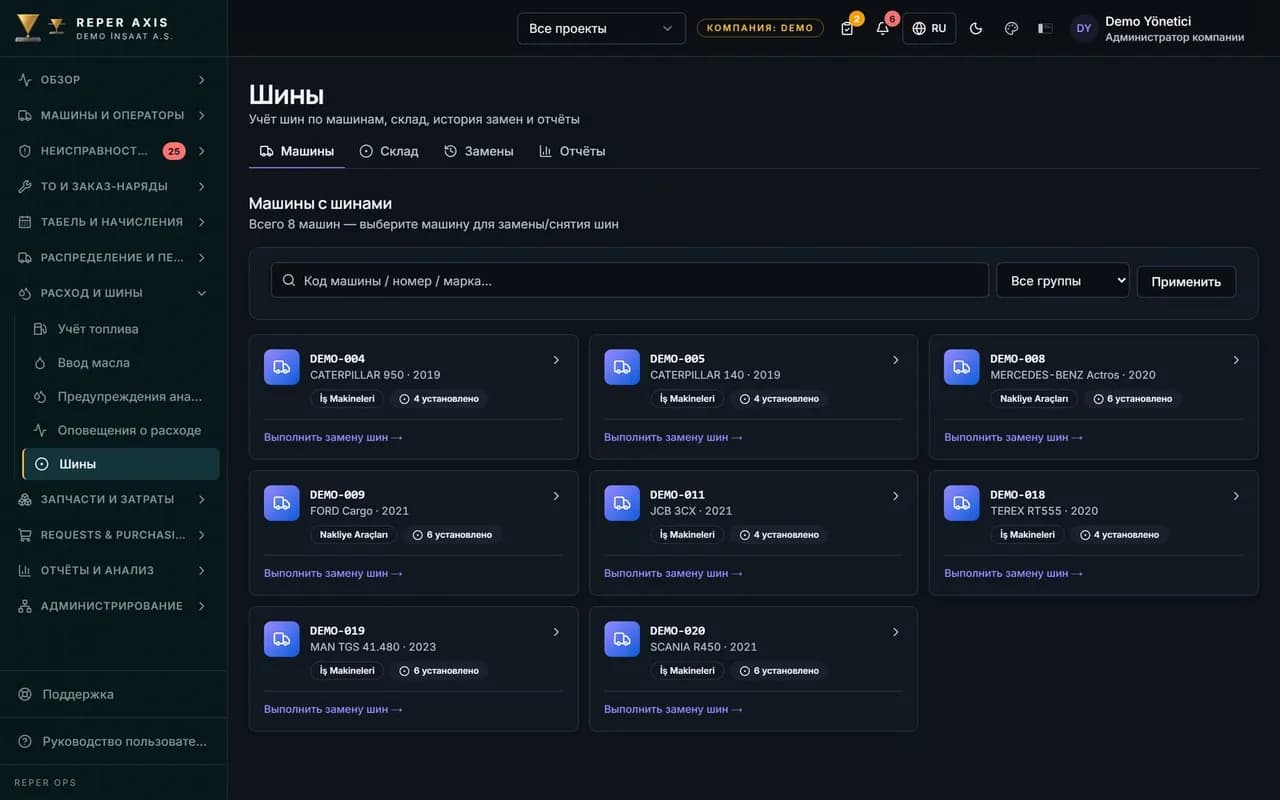Click the truck icon on DEMO-004 card

click(282, 367)
